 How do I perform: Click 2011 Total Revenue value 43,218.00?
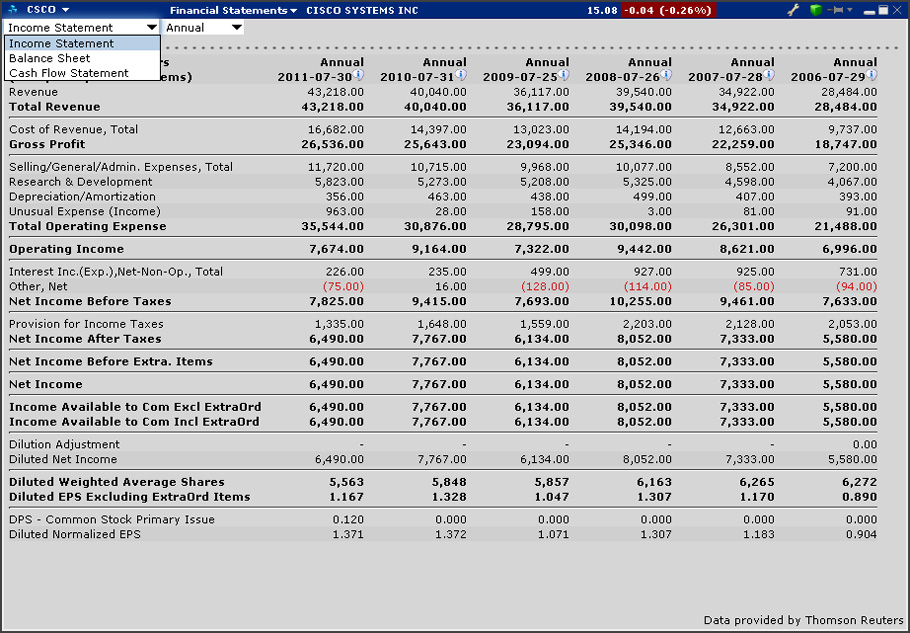(333, 107)
